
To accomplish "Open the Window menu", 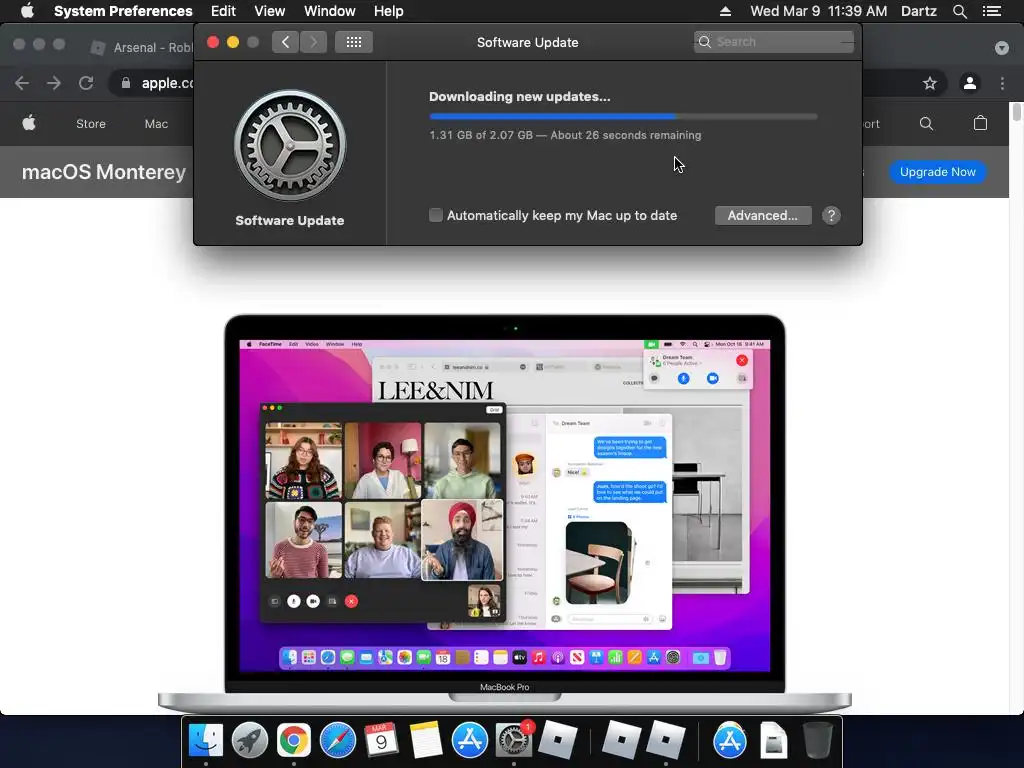I will click(x=329, y=11).
